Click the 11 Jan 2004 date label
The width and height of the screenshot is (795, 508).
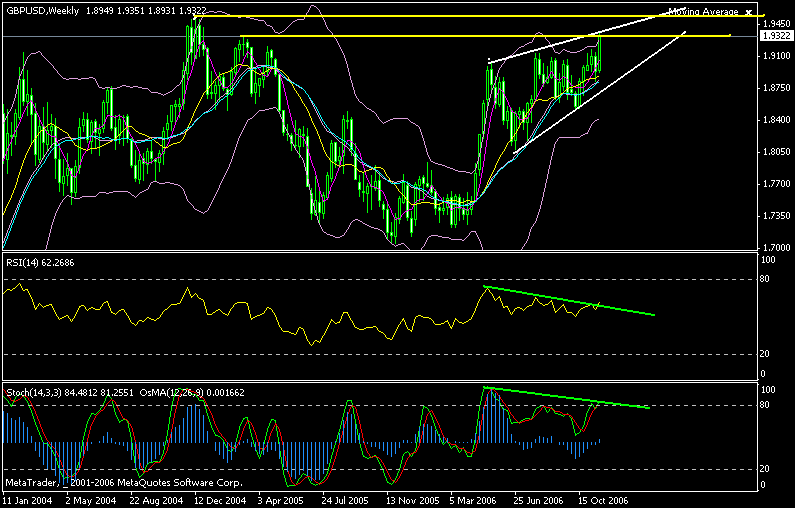point(28,500)
